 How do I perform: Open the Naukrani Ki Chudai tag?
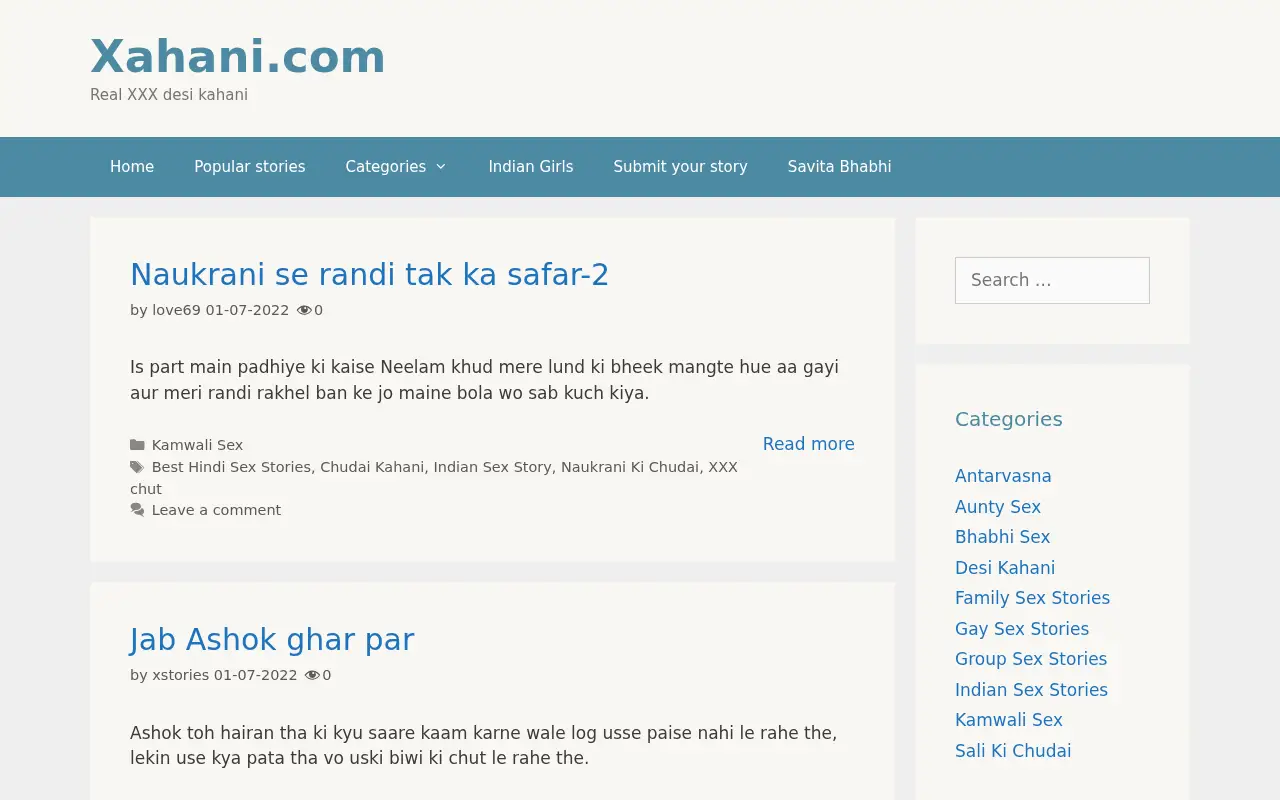[630, 467]
